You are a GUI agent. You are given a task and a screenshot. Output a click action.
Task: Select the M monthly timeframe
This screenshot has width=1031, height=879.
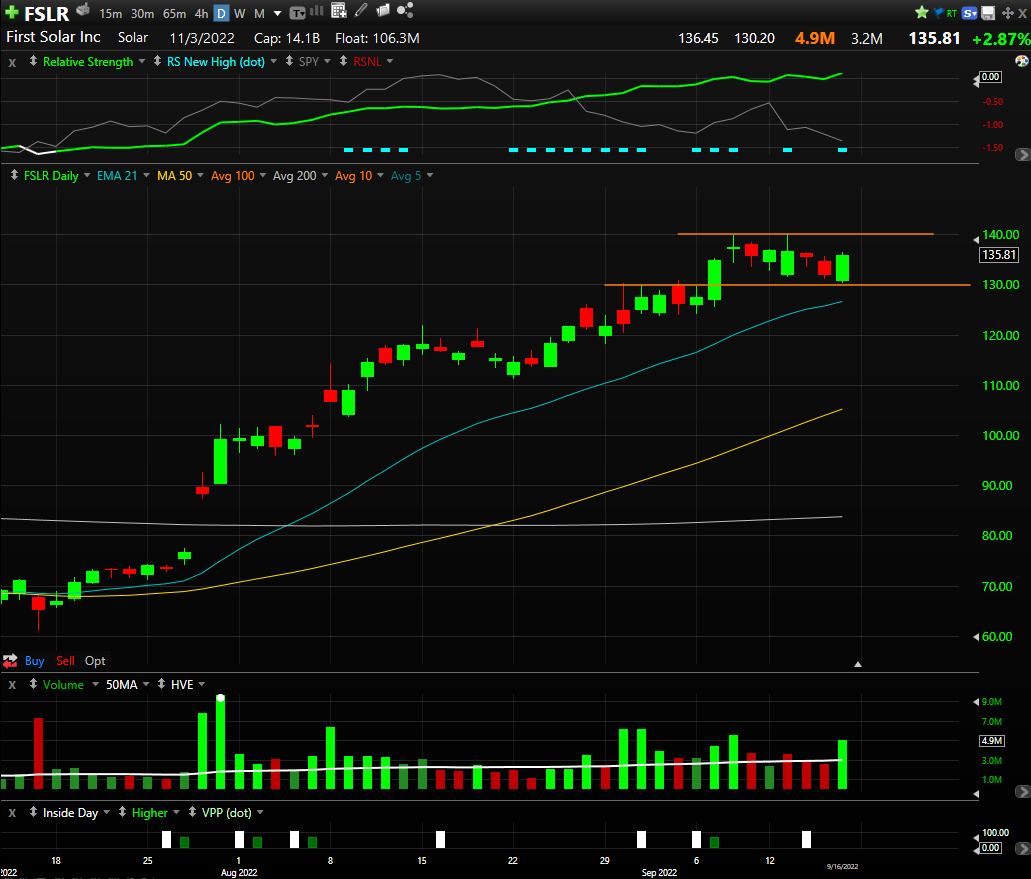tap(259, 14)
